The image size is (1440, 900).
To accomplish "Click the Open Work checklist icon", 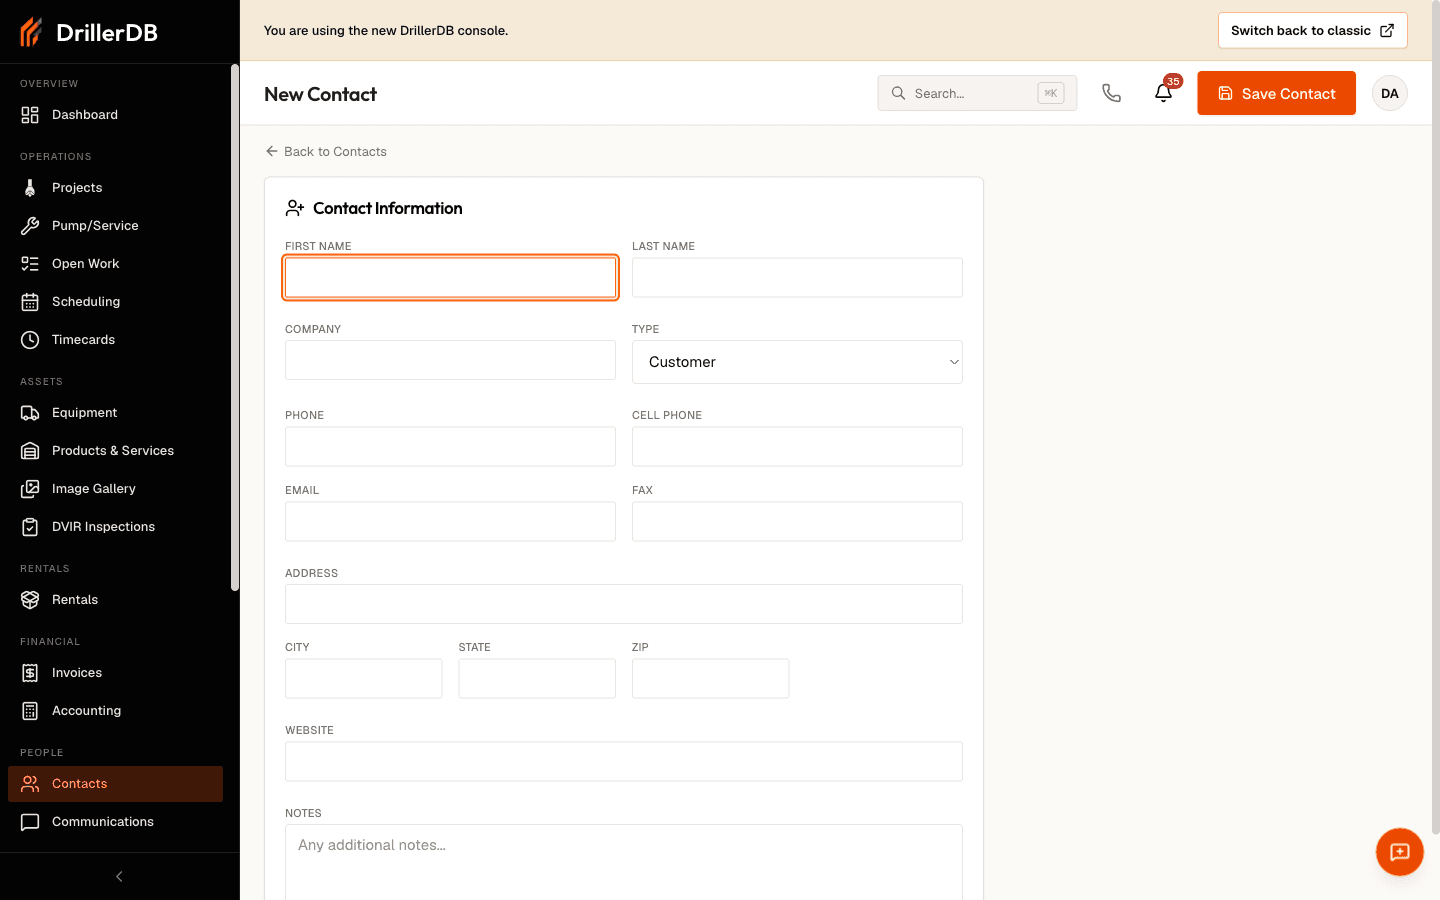I will pos(30,264).
